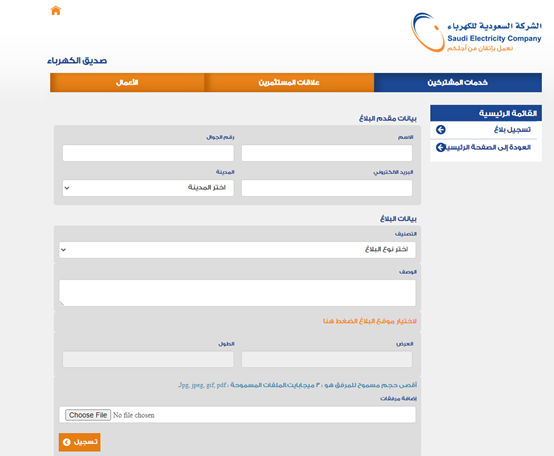Open the خدمات المشتركين tab
Screen dimensions: 554x456
(x=458, y=82)
